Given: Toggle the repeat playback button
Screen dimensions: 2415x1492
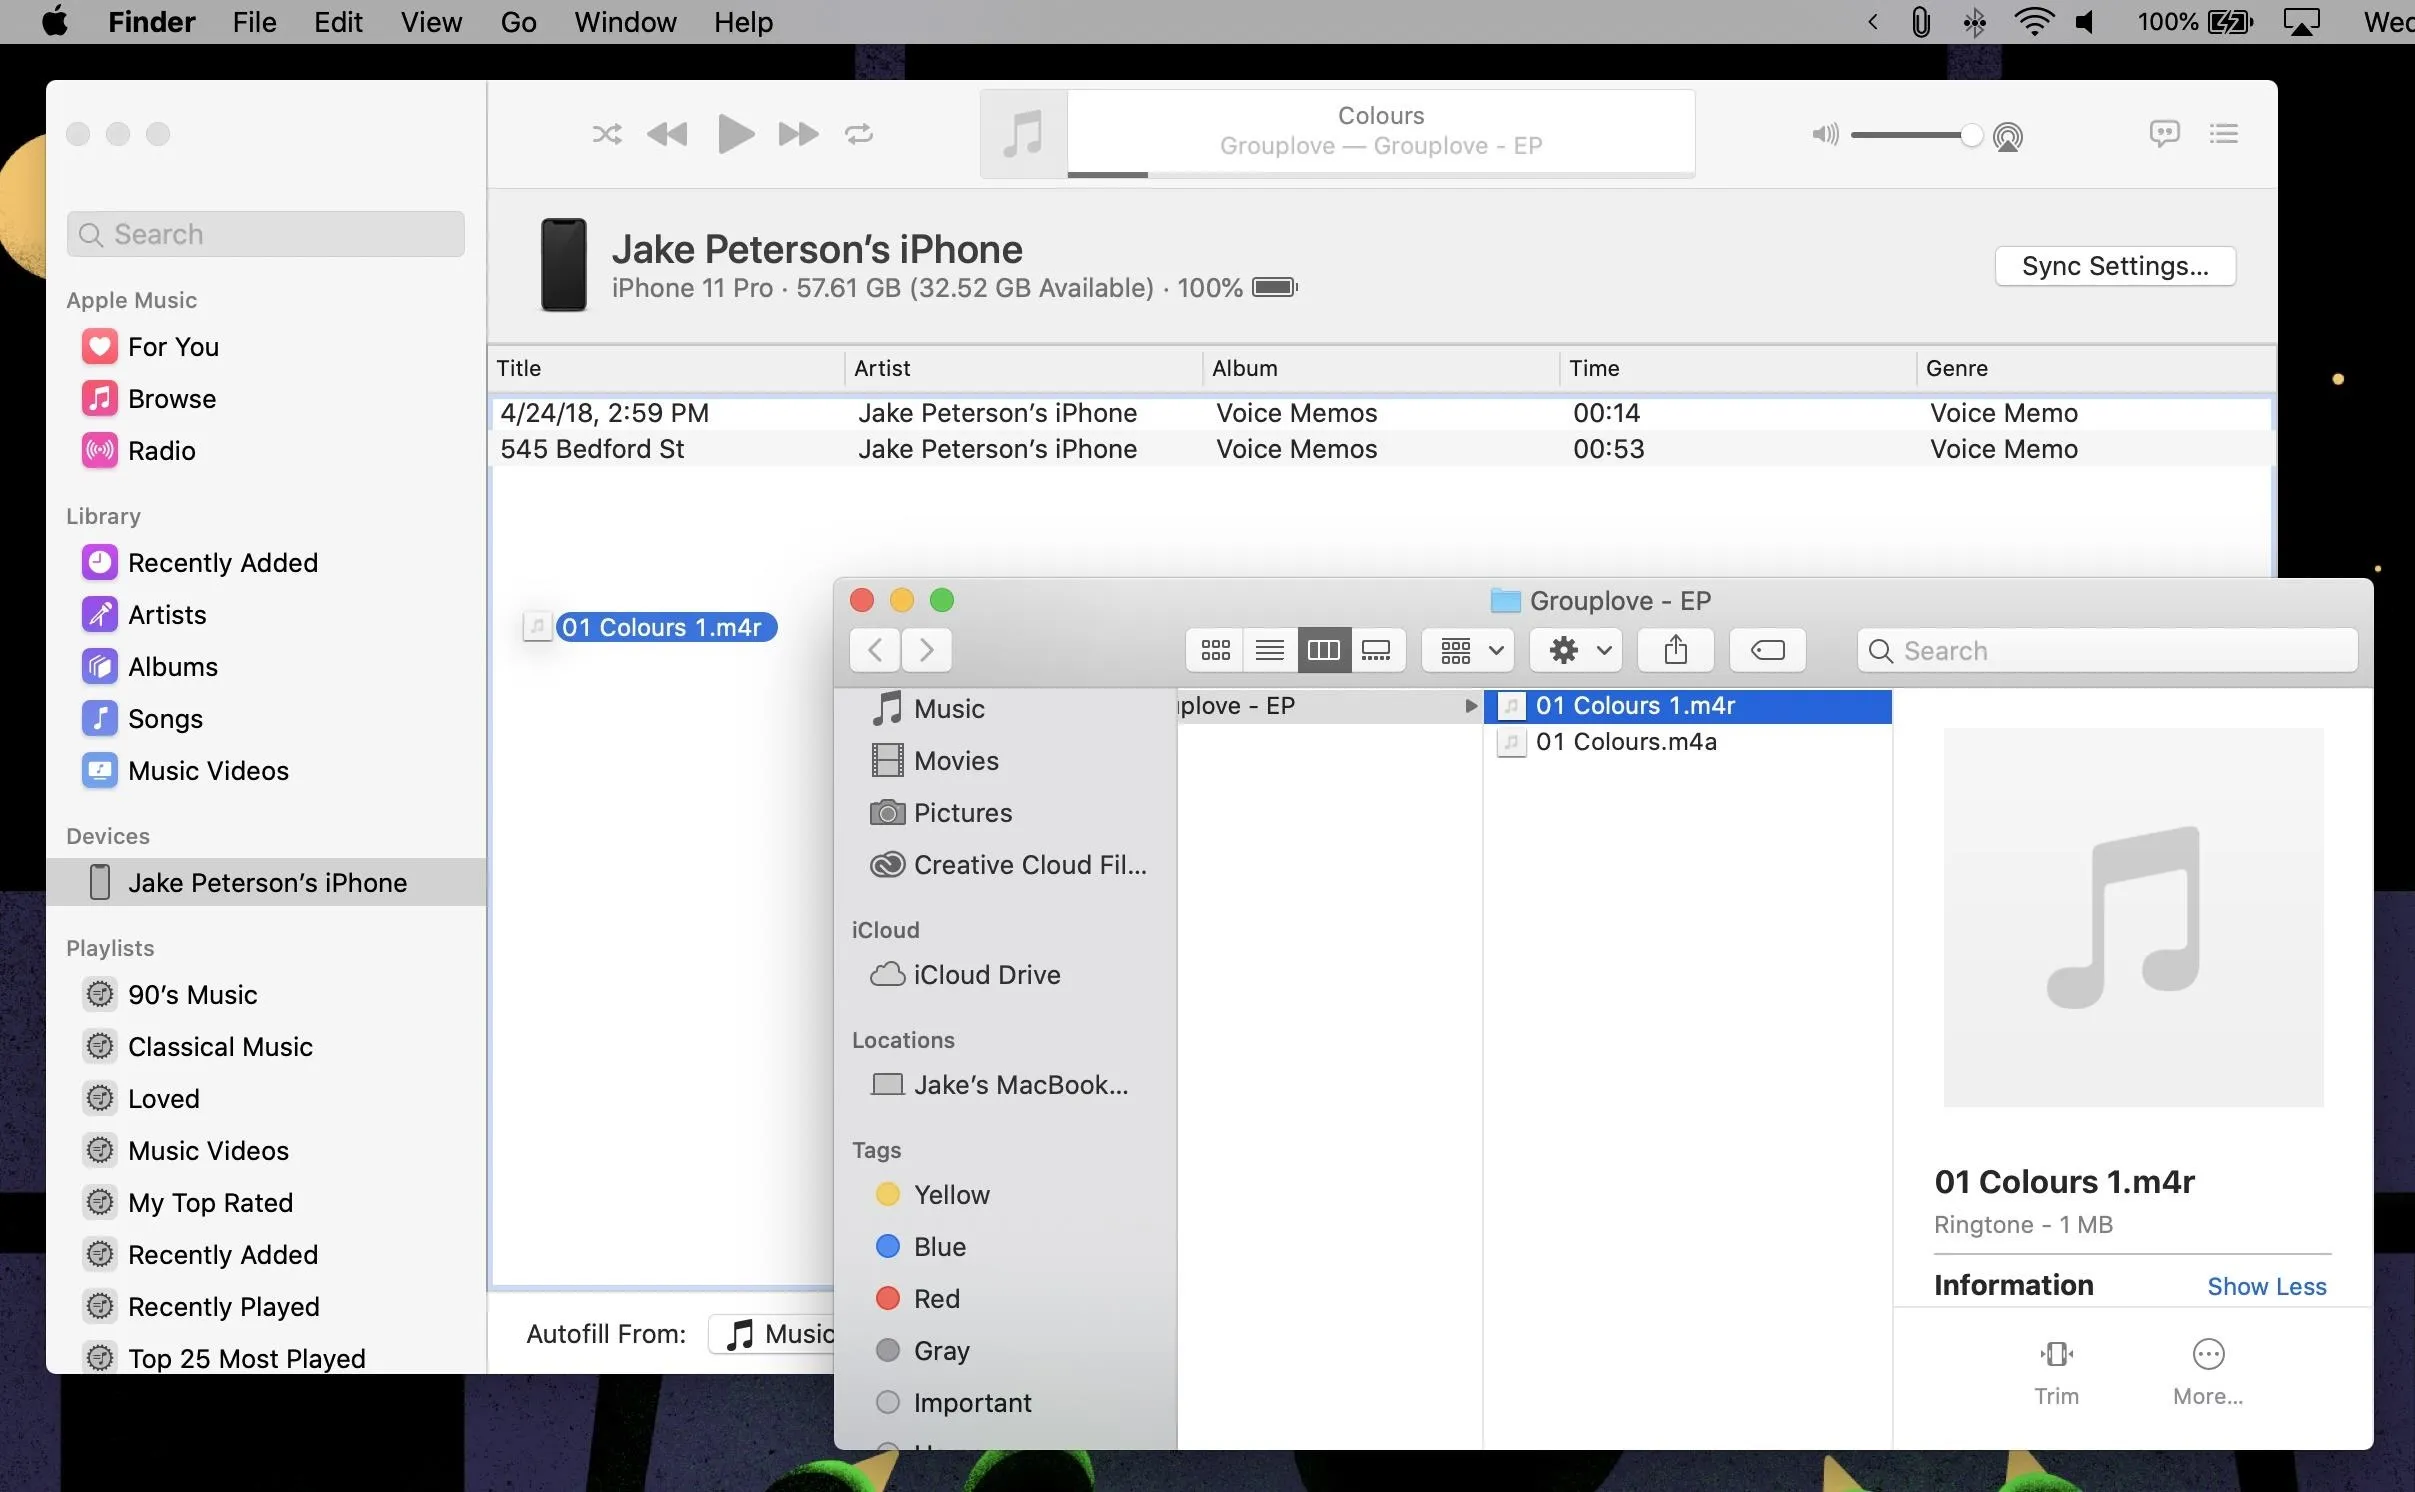Looking at the screenshot, I should [x=859, y=134].
